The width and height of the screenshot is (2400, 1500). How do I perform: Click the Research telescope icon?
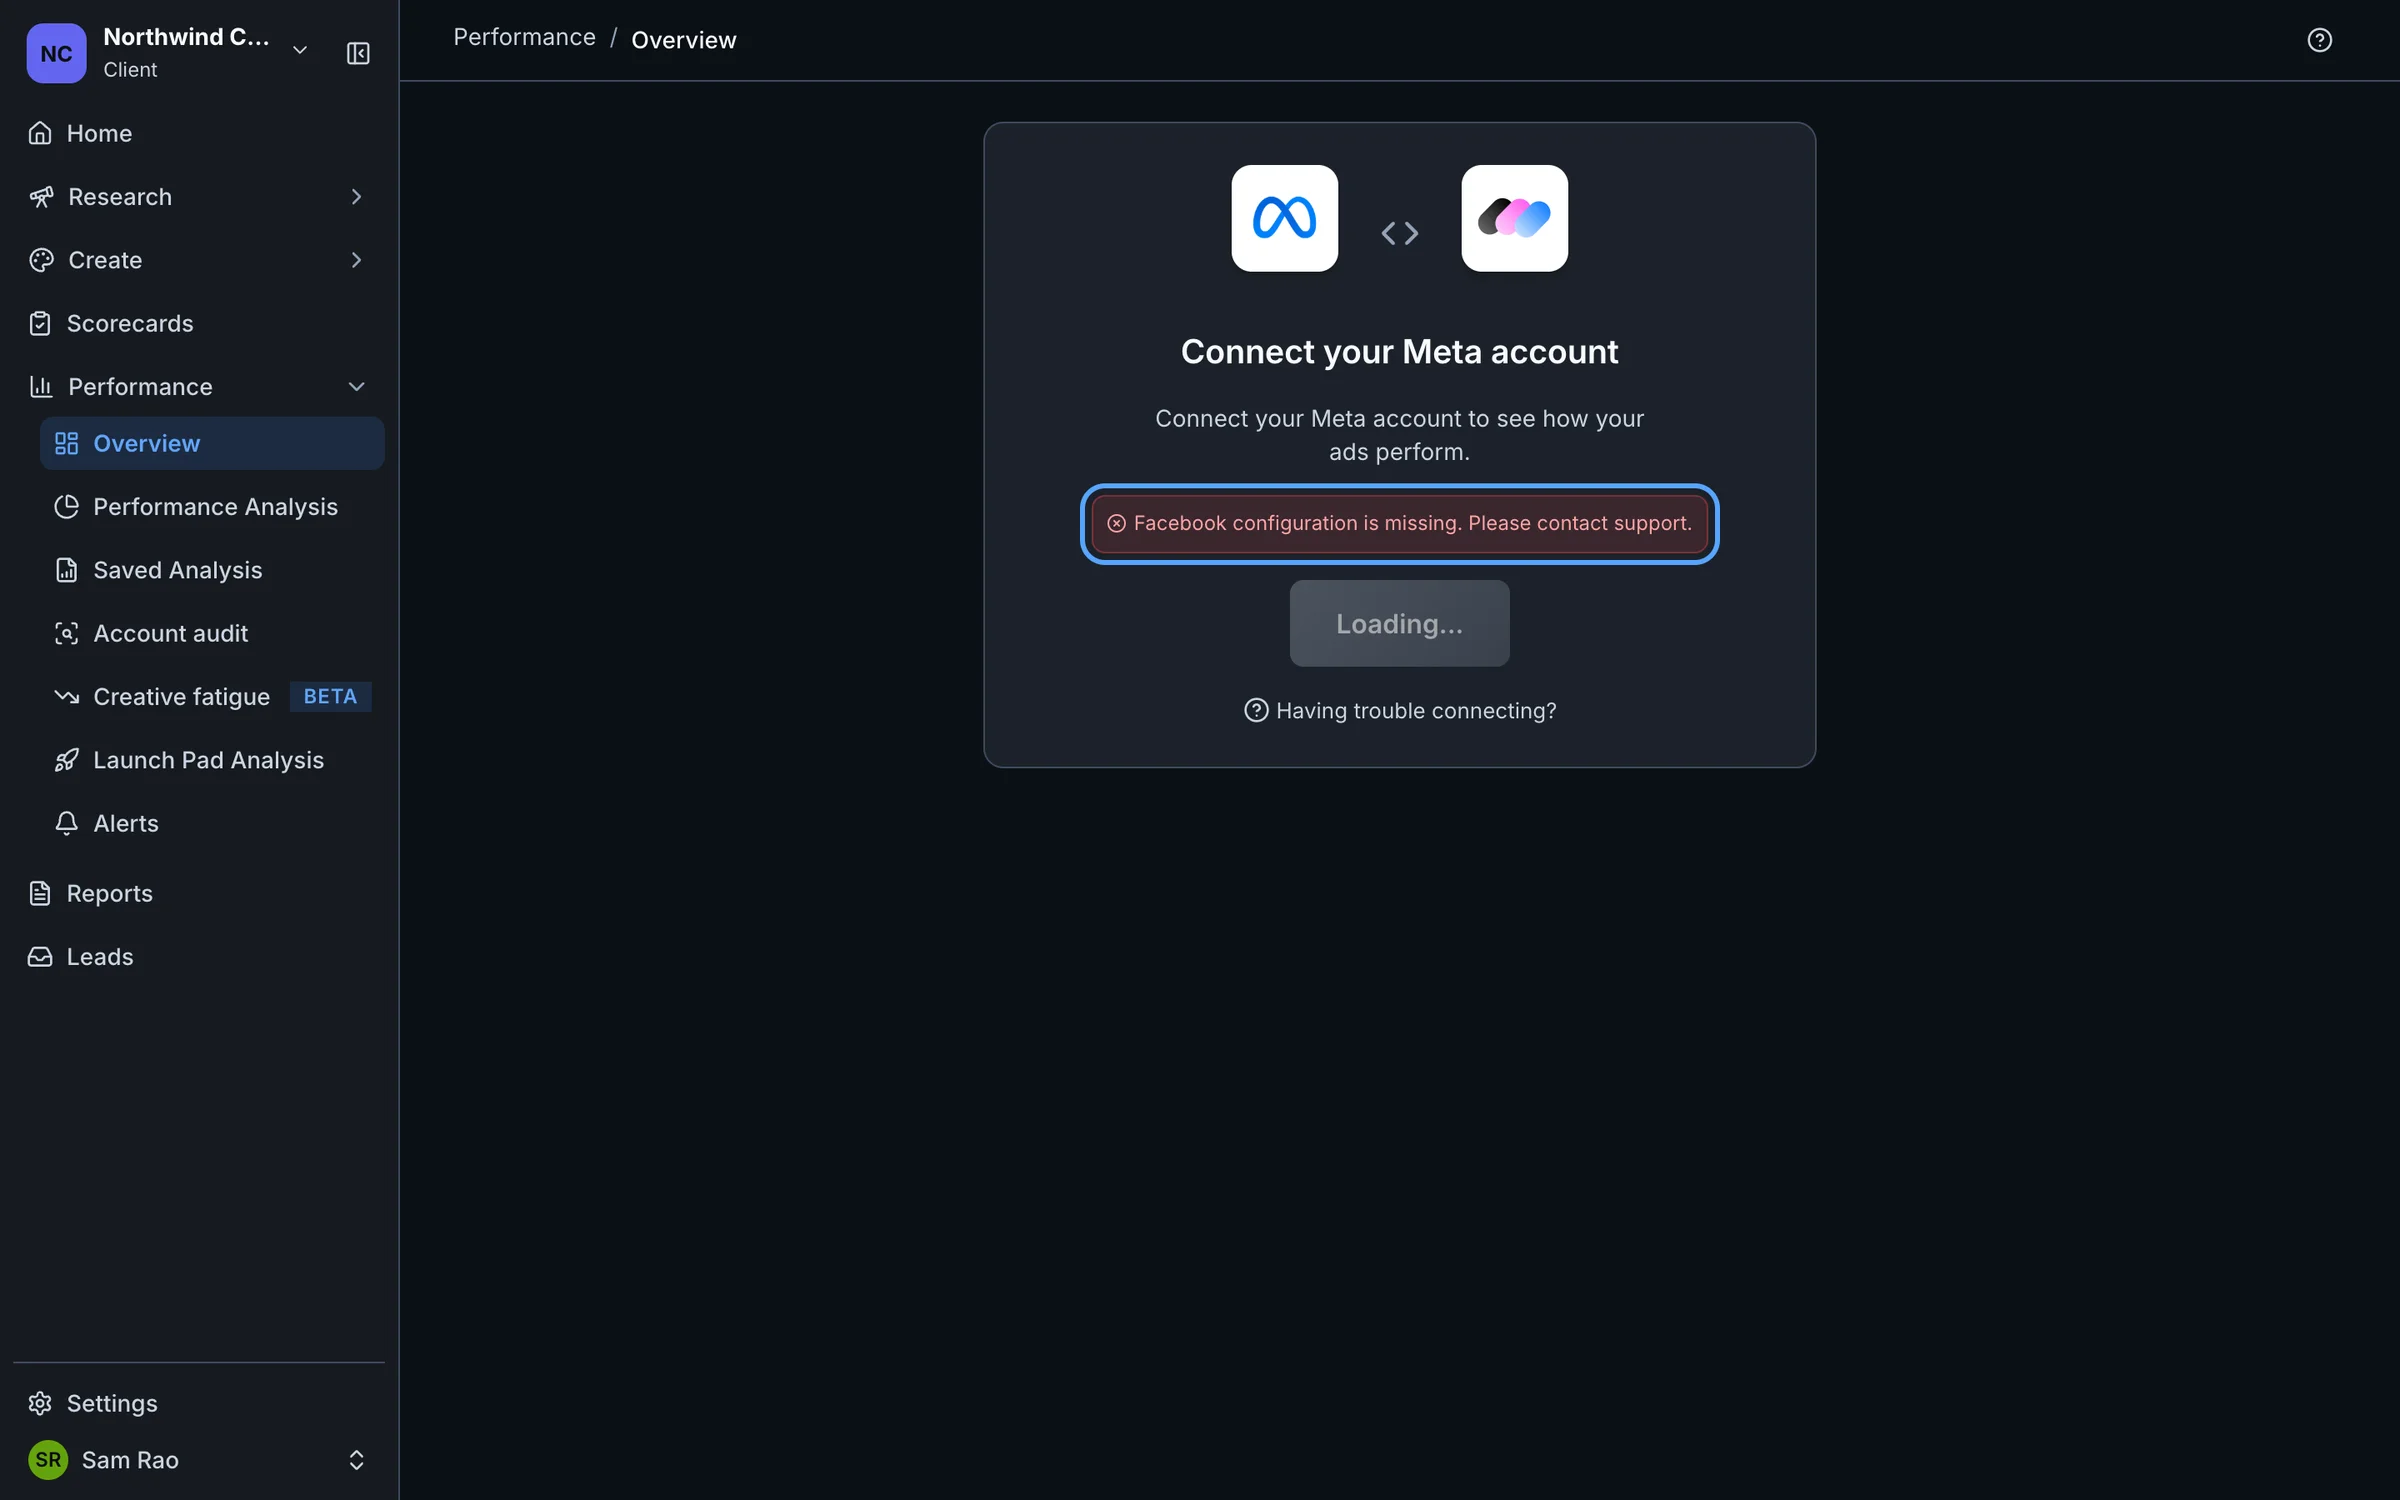tap(41, 197)
